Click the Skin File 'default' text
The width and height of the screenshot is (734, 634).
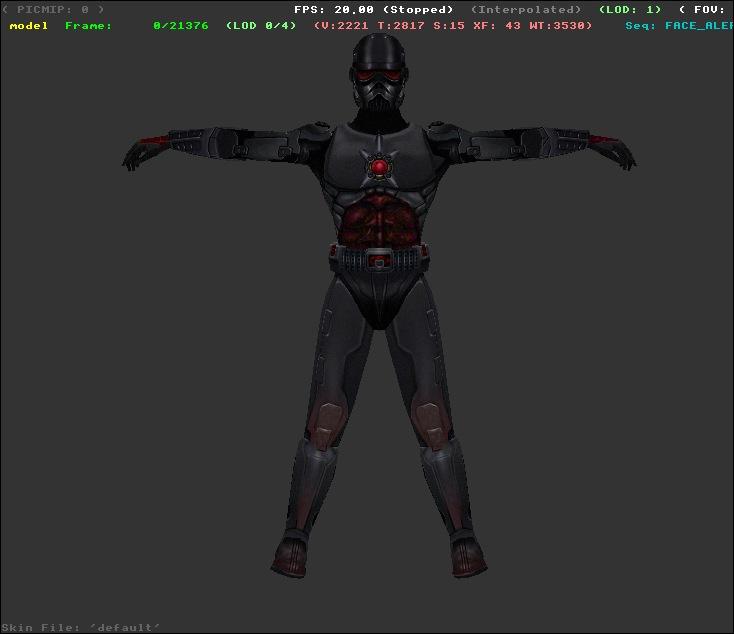(81, 627)
